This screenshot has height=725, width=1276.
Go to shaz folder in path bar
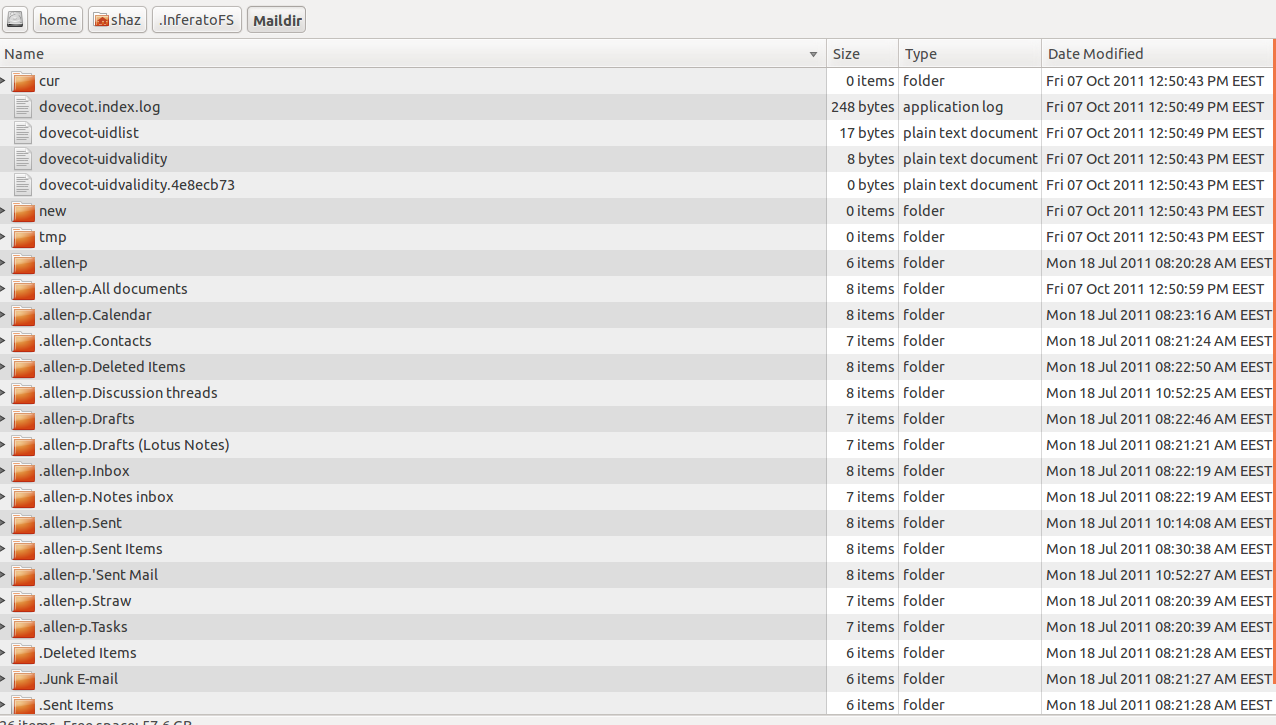(117, 20)
